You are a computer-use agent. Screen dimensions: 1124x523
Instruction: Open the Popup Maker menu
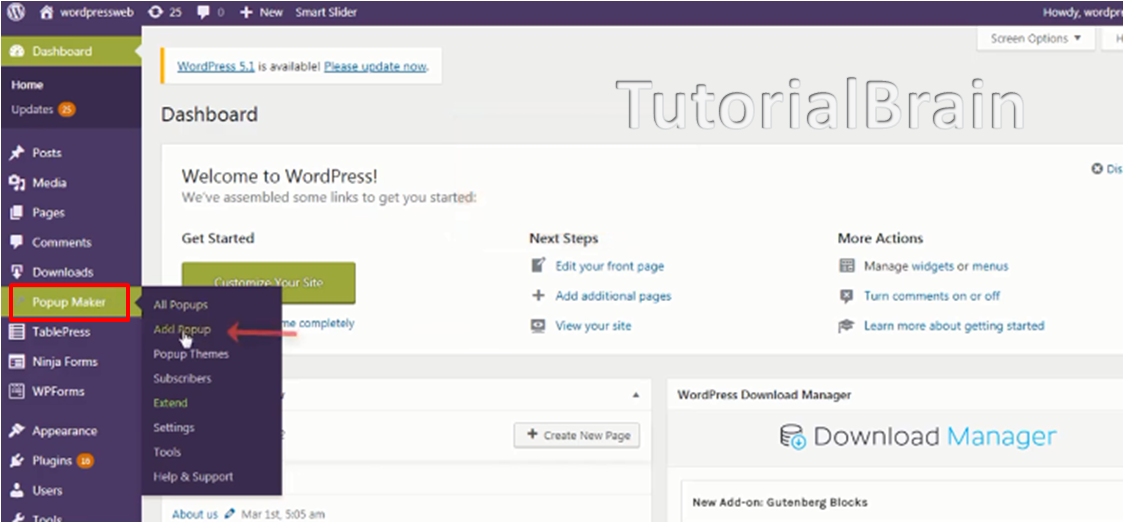pyautogui.click(x=70, y=302)
